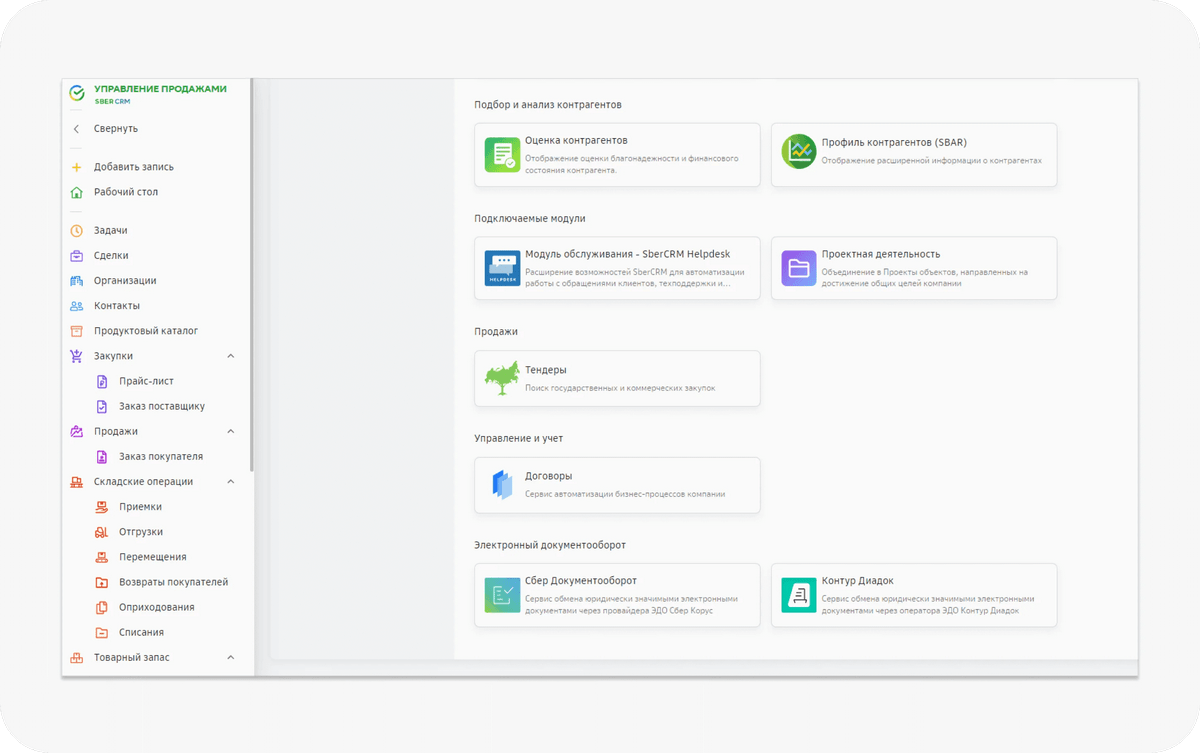Viewport: 1200px width, 753px height.
Task: Click the document icon next to Заказ покупателя
Action: coord(101,456)
